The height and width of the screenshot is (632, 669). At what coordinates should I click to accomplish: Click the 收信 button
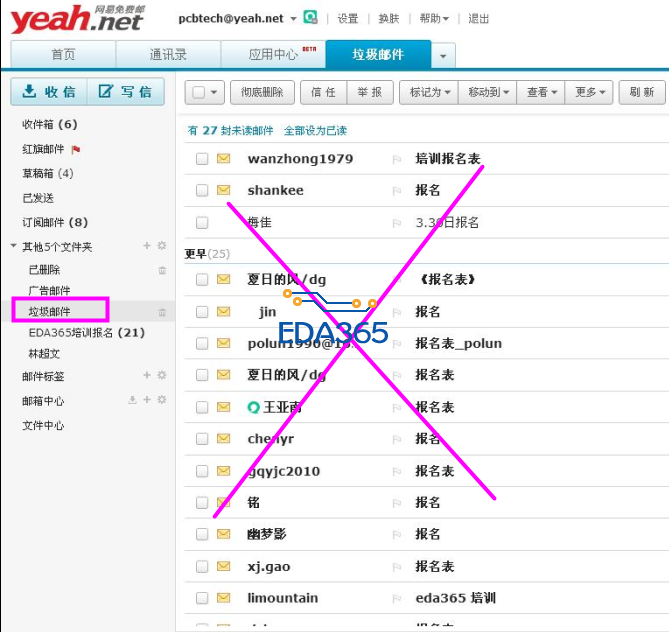pyautogui.click(x=49, y=91)
